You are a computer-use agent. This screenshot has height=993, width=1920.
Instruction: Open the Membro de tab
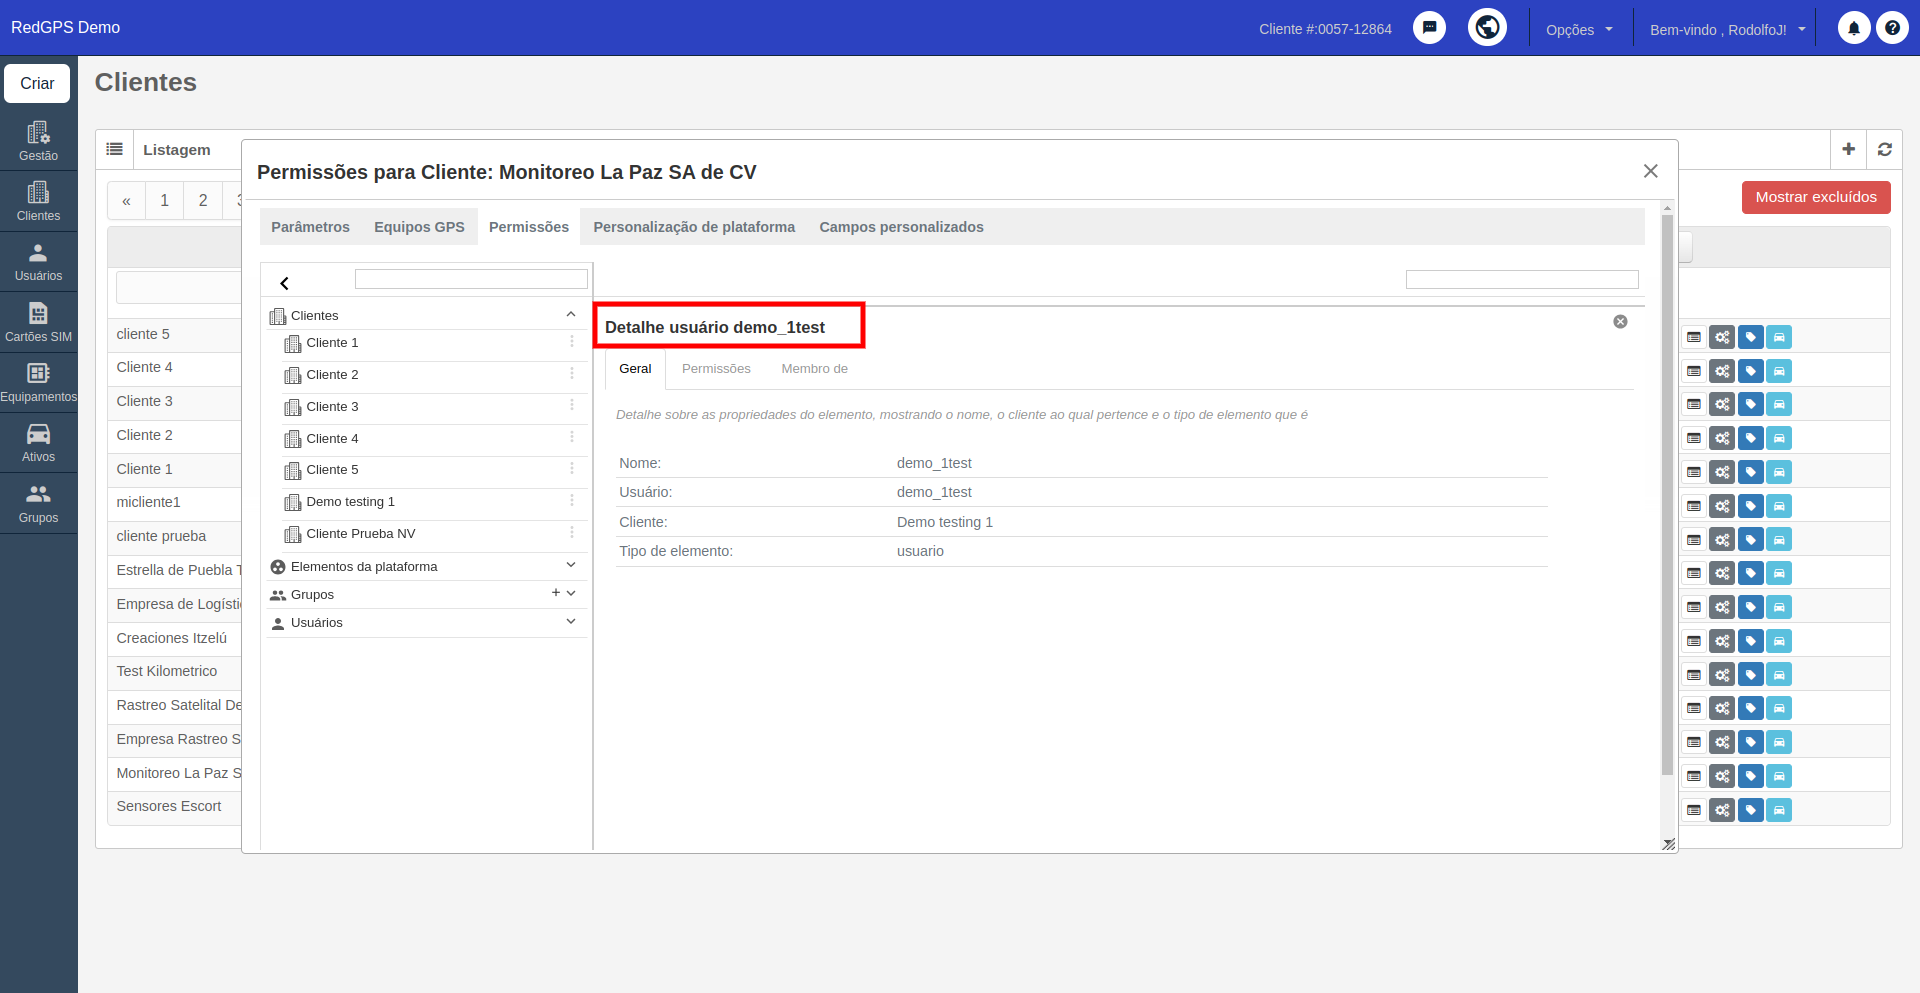point(814,369)
